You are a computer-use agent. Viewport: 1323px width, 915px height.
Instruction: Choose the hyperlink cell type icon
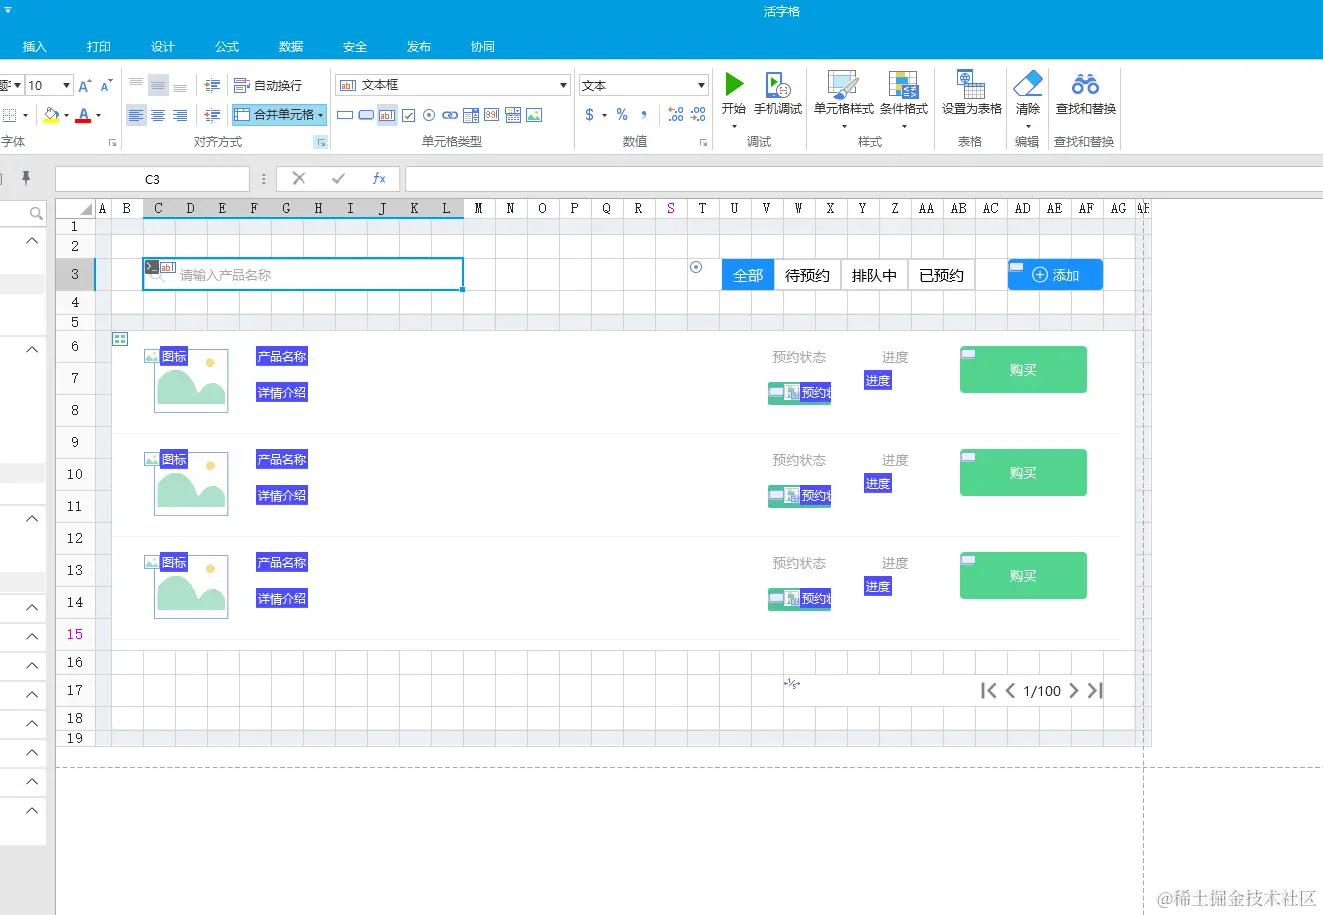pos(450,115)
